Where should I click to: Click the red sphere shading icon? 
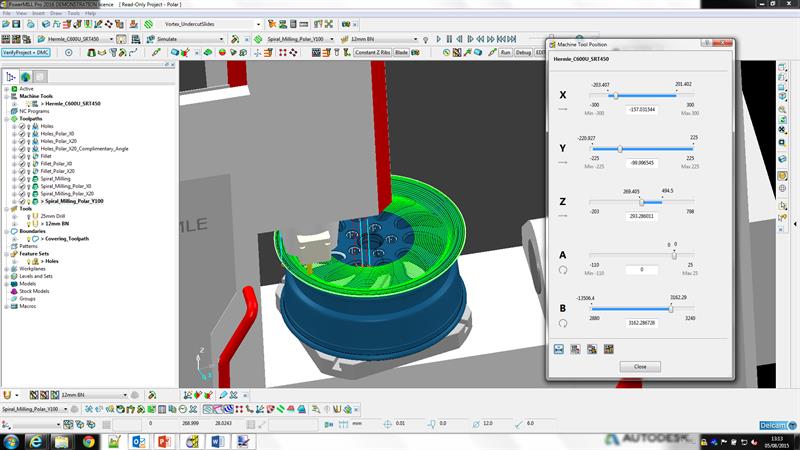[x=222, y=53]
